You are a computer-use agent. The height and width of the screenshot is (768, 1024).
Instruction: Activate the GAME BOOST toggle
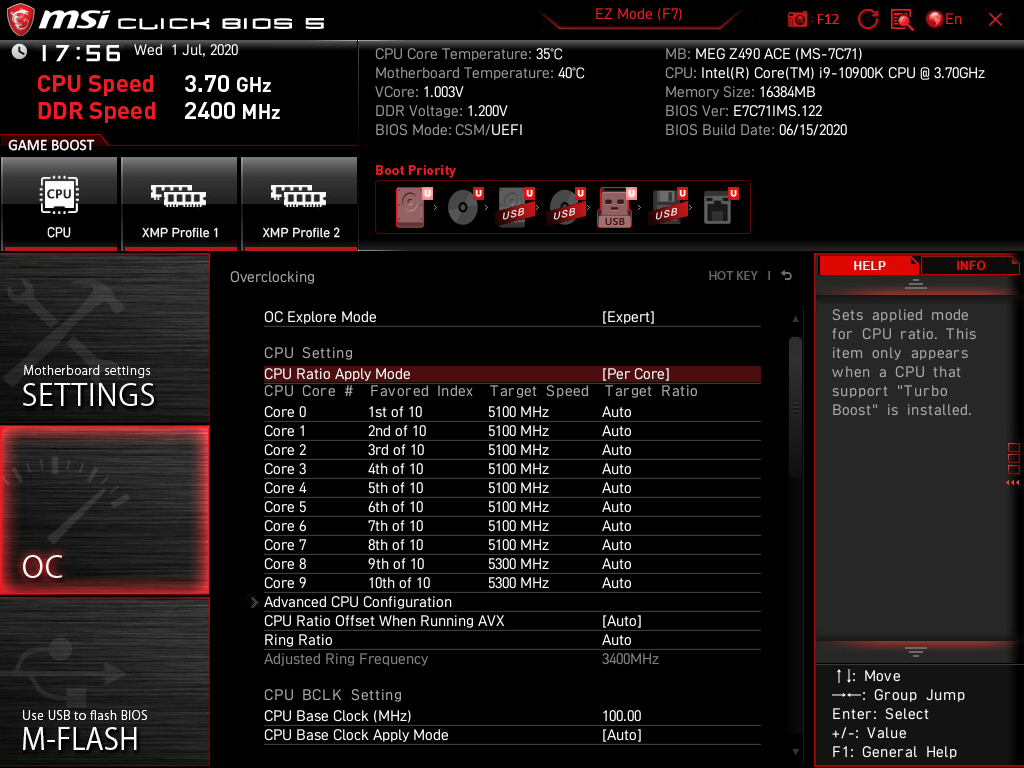click(x=60, y=204)
